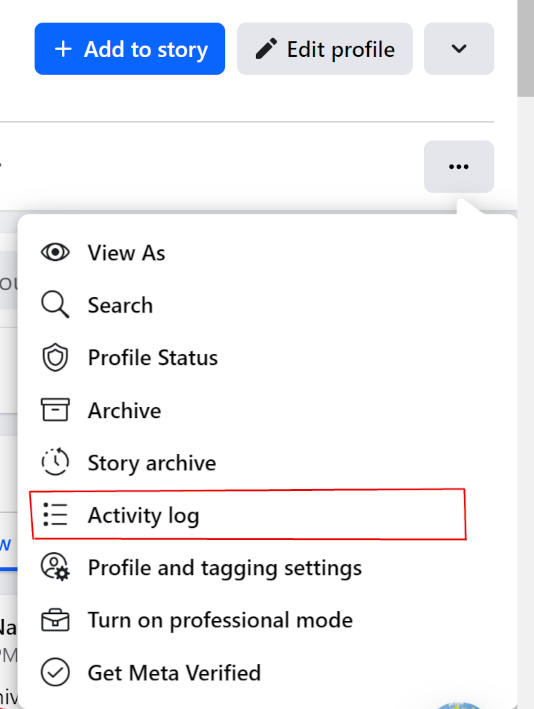Click the magnifying glass Search icon

pos(55,304)
